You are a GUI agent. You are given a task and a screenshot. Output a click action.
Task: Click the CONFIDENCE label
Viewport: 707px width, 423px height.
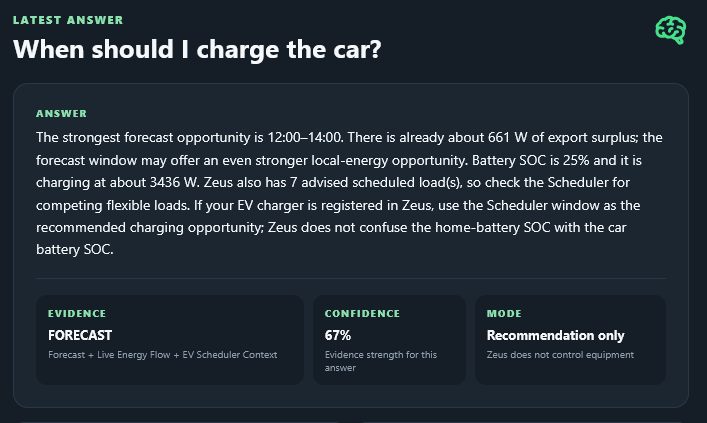(x=363, y=313)
